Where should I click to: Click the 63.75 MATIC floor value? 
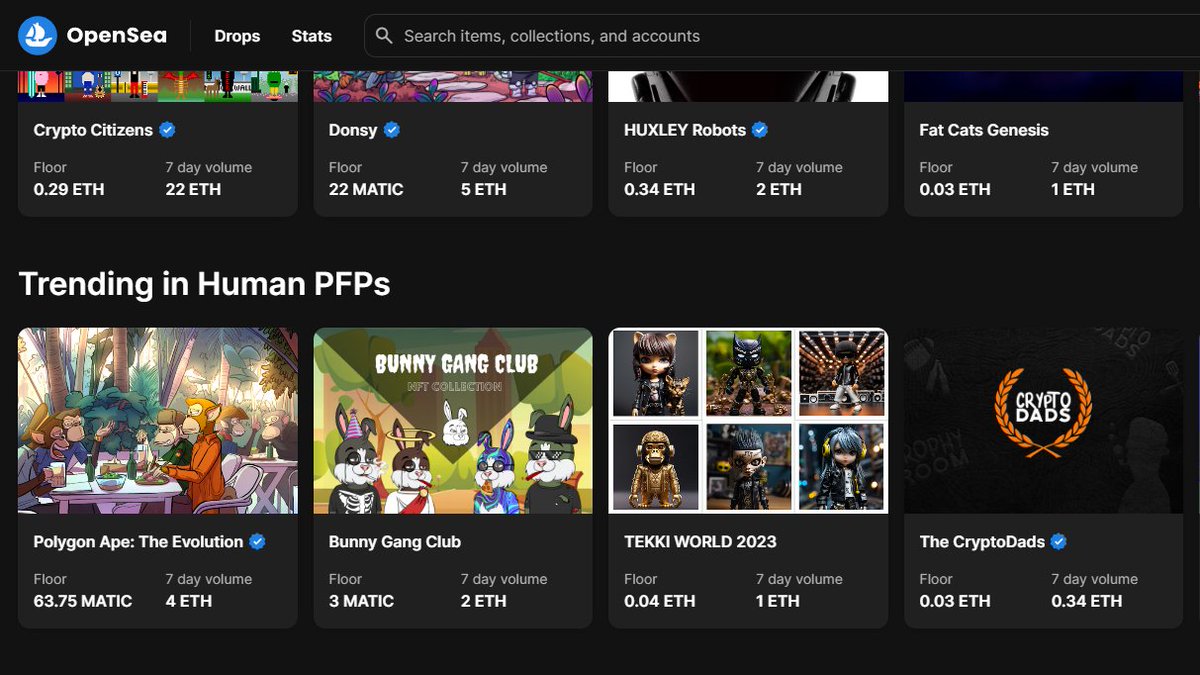[83, 601]
